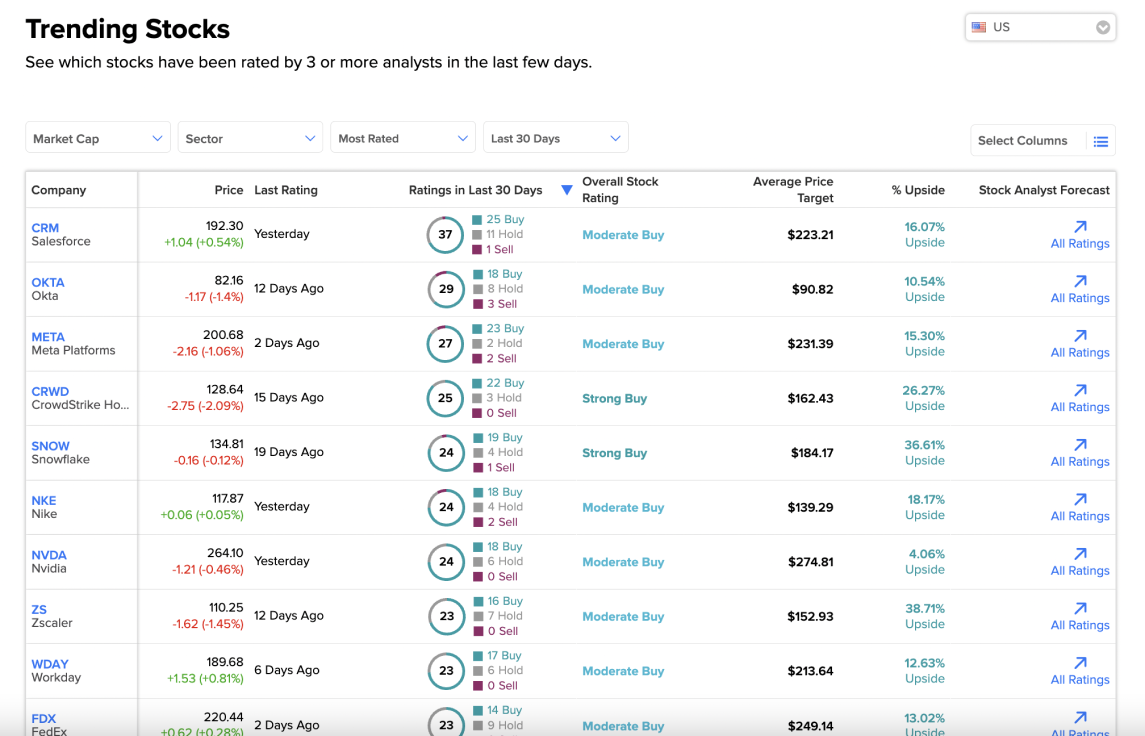Open the Sector filter dropdown

pyautogui.click(x=250, y=138)
